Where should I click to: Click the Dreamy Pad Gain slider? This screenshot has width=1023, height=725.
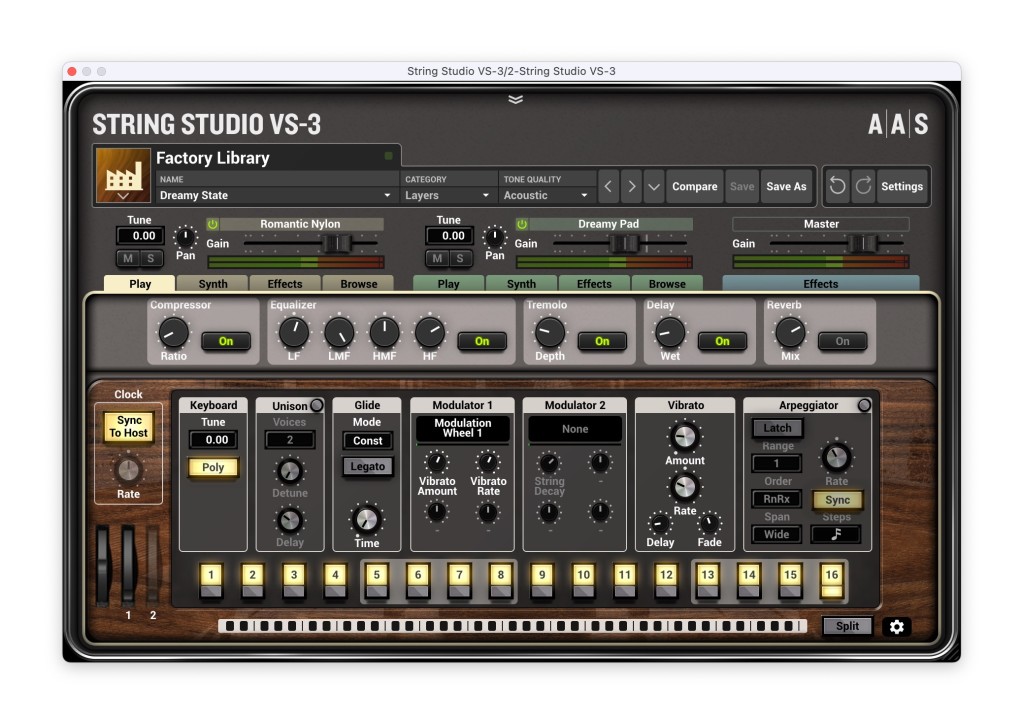click(620, 243)
